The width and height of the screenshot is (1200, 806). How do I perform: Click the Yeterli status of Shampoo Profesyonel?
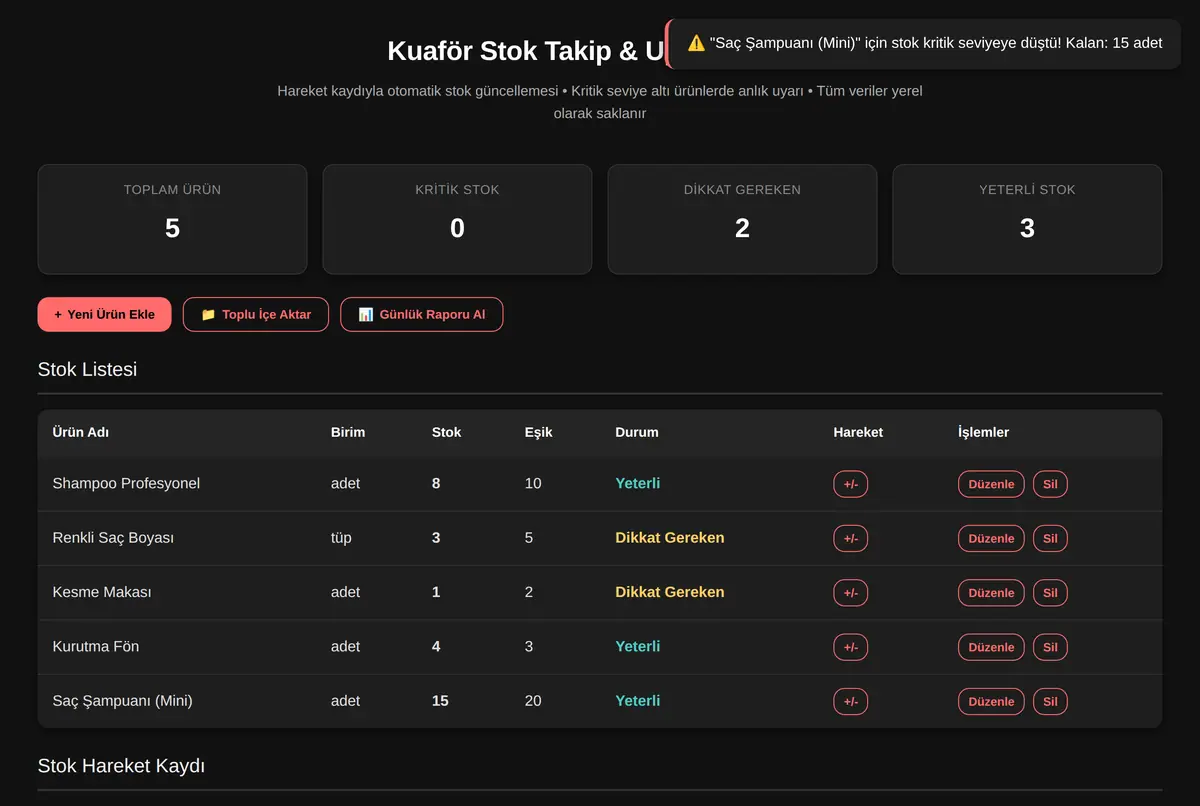638,483
